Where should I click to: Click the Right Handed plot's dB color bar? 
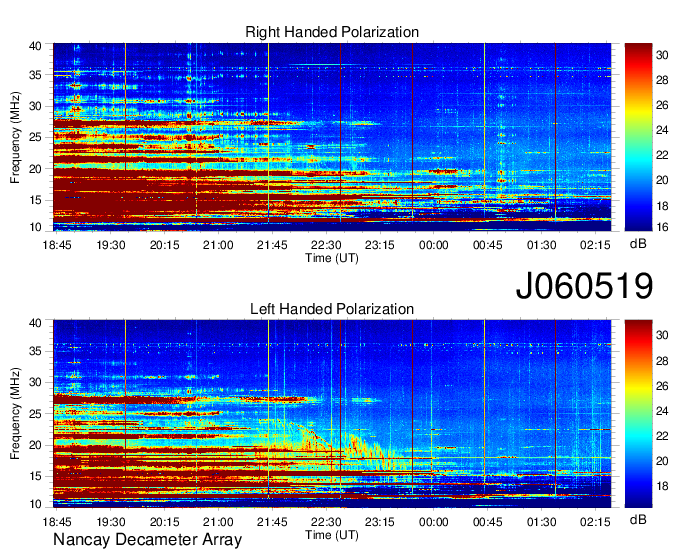pos(638,137)
